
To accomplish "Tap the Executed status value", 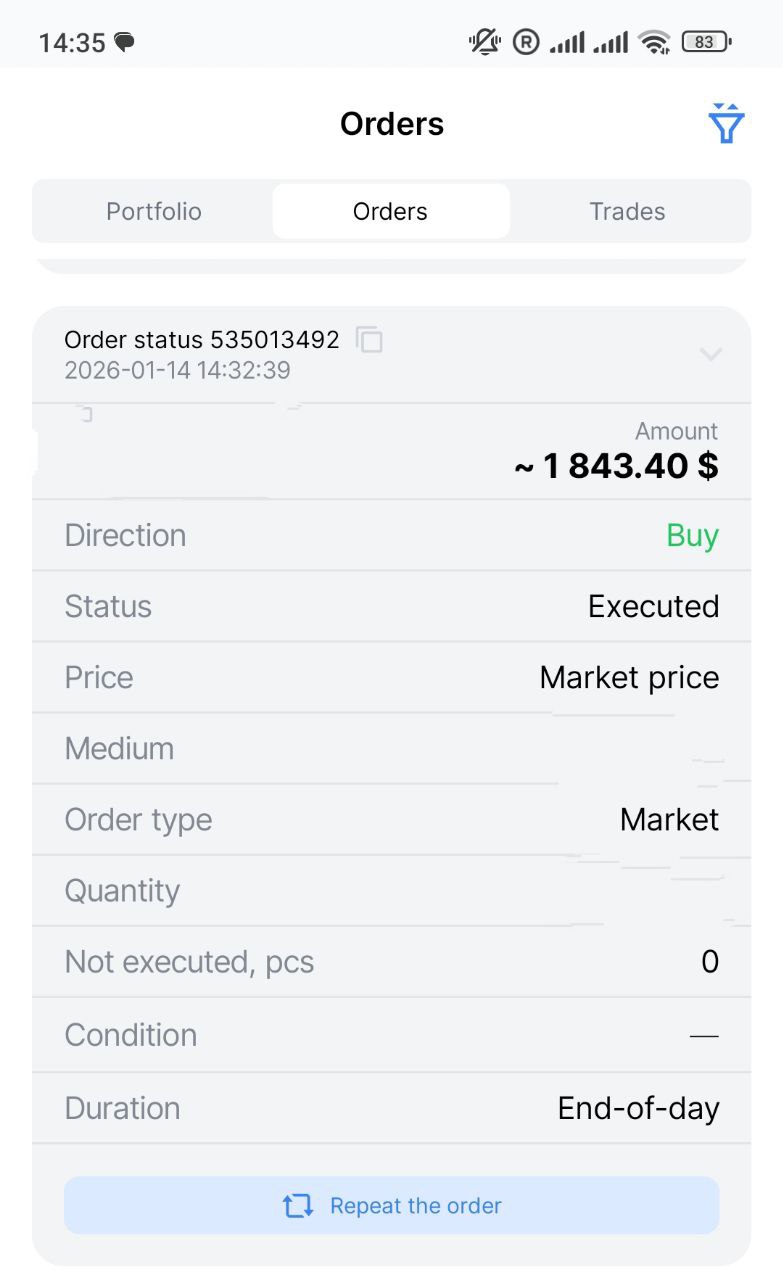I will coord(653,607).
